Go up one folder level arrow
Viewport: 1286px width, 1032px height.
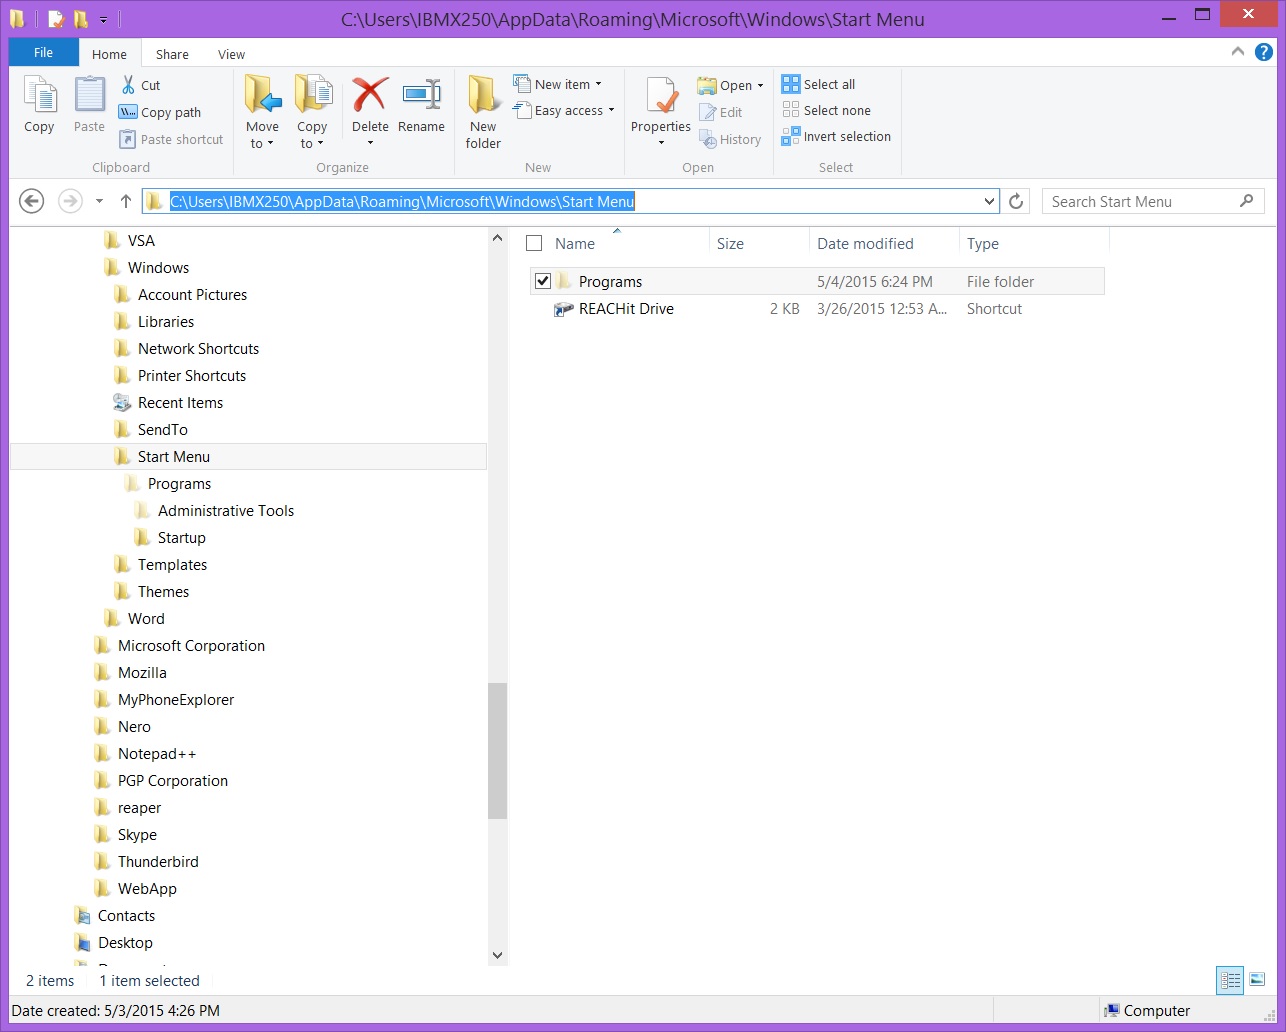click(x=126, y=202)
